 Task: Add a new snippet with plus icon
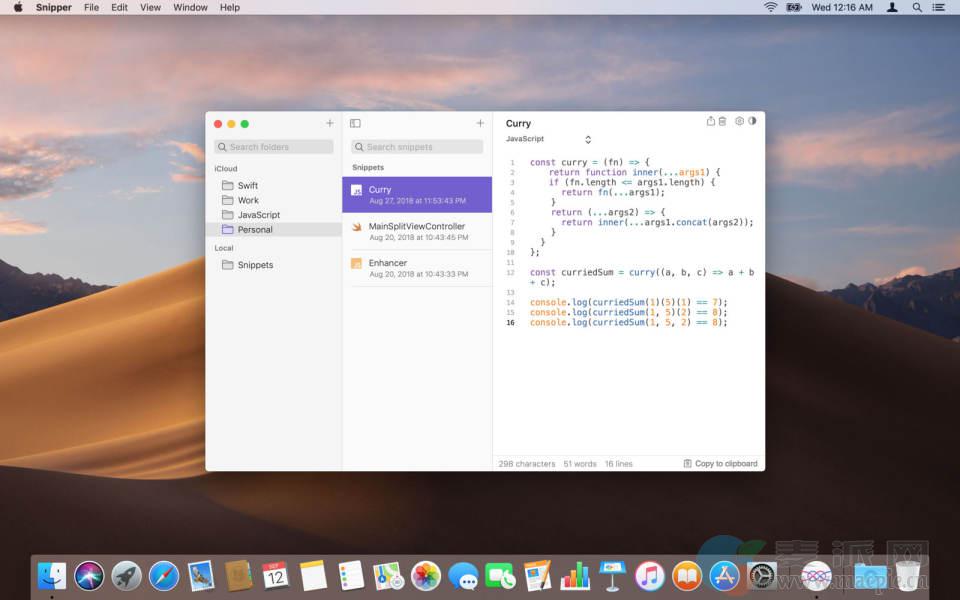coord(480,123)
